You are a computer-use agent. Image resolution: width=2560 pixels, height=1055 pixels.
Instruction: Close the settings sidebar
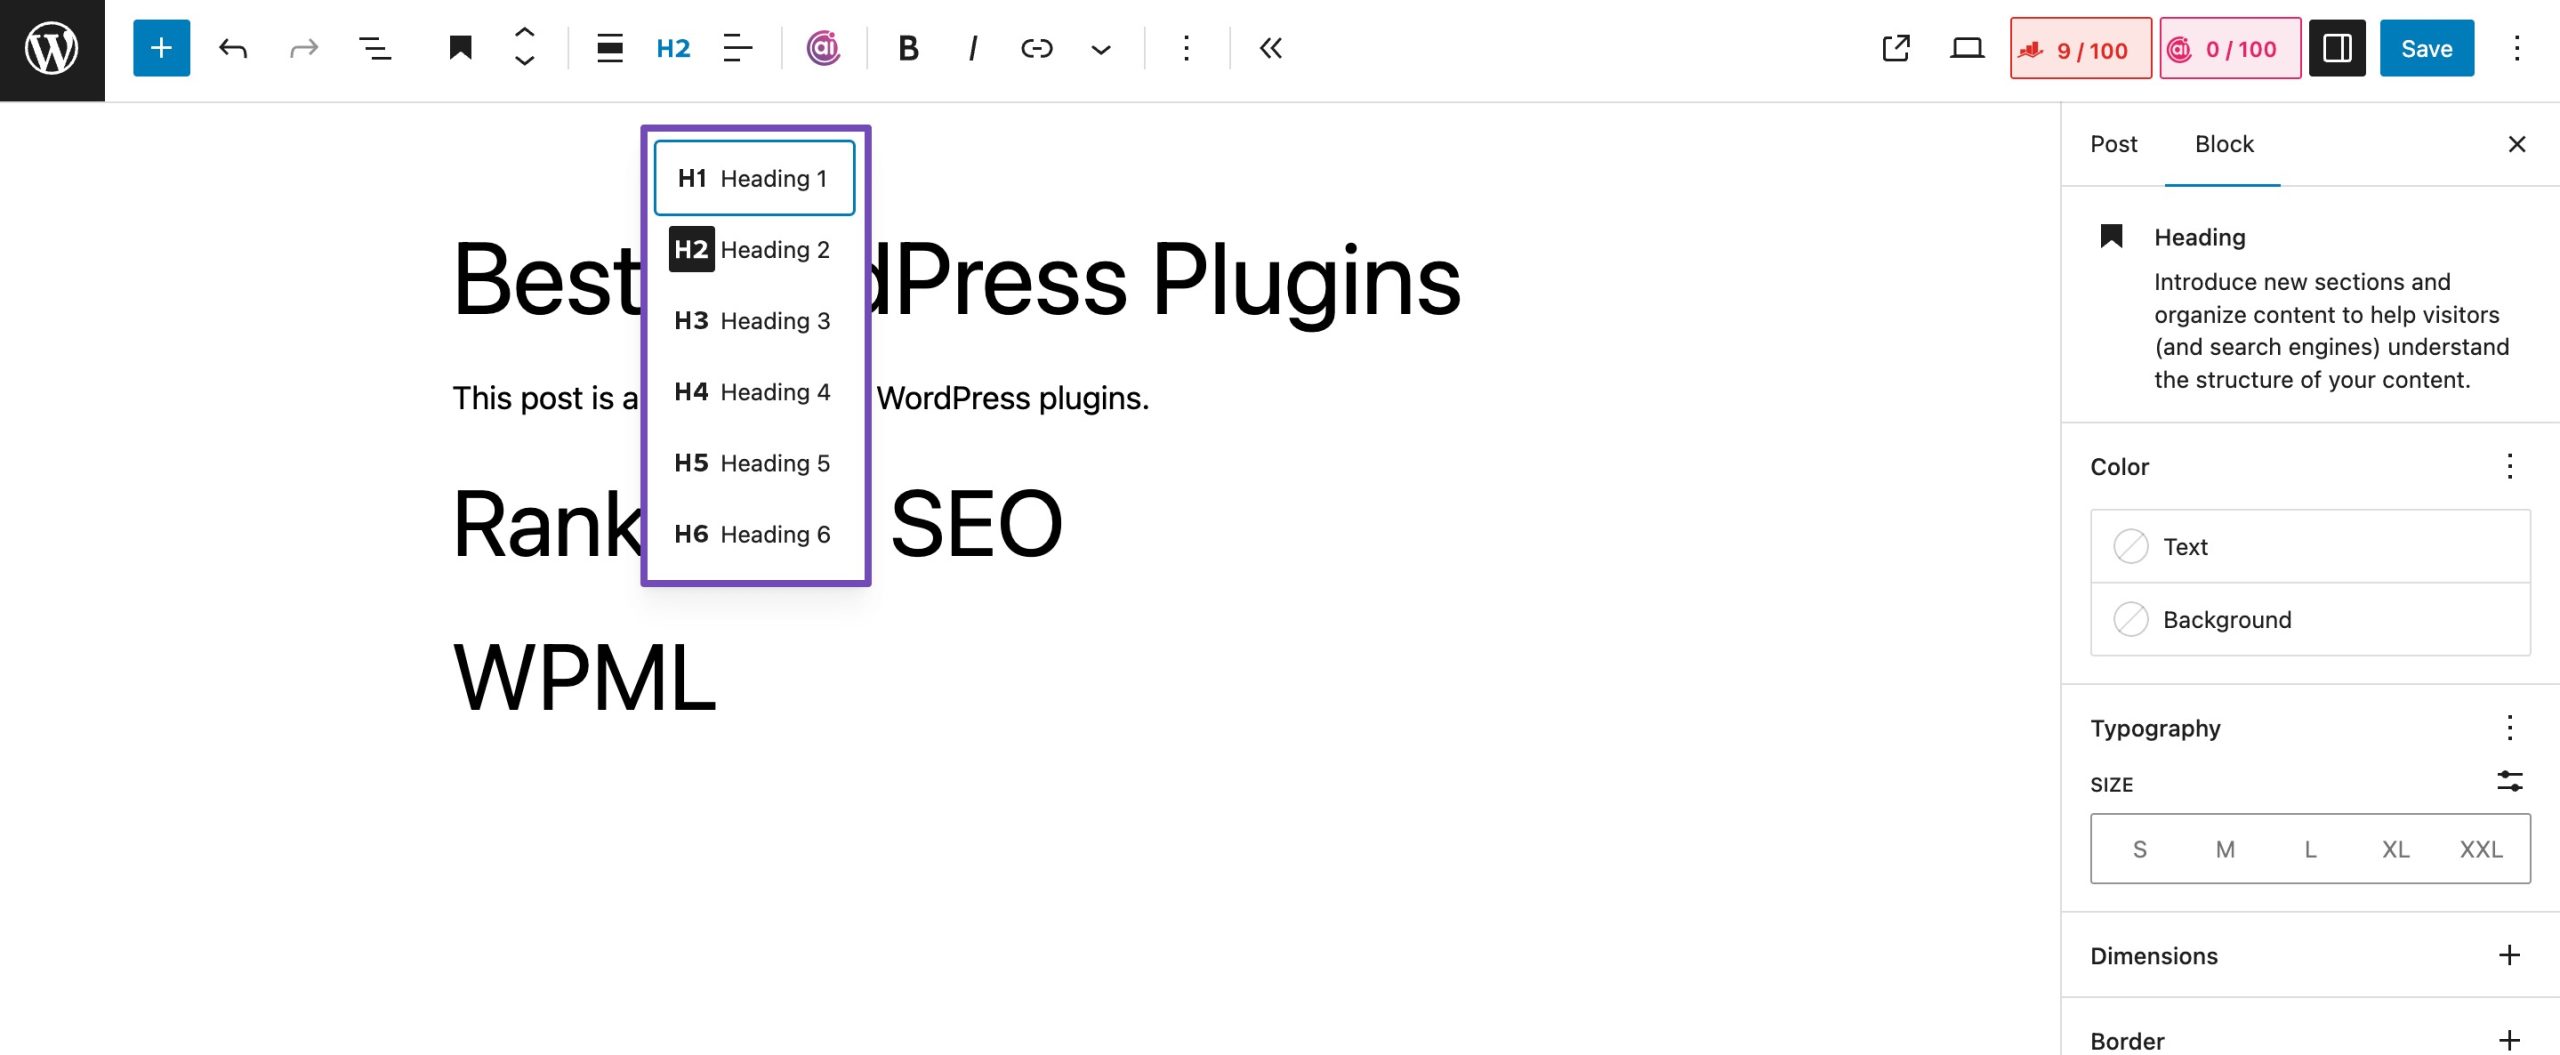pyautogui.click(x=2517, y=144)
